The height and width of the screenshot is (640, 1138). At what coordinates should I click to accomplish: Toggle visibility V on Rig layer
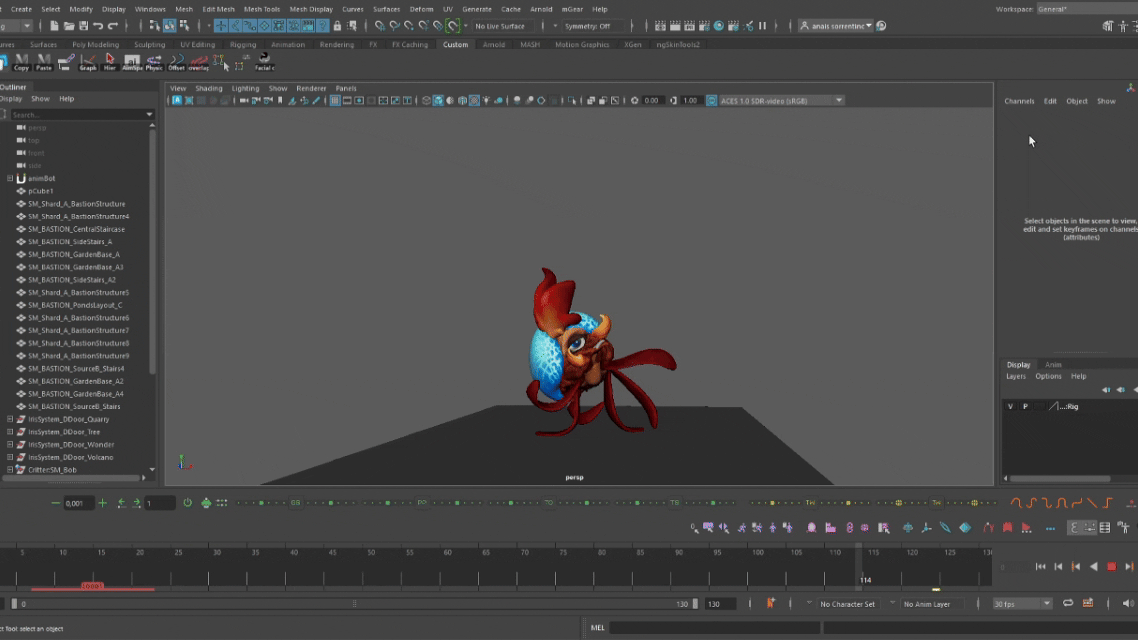point(1010,407)
